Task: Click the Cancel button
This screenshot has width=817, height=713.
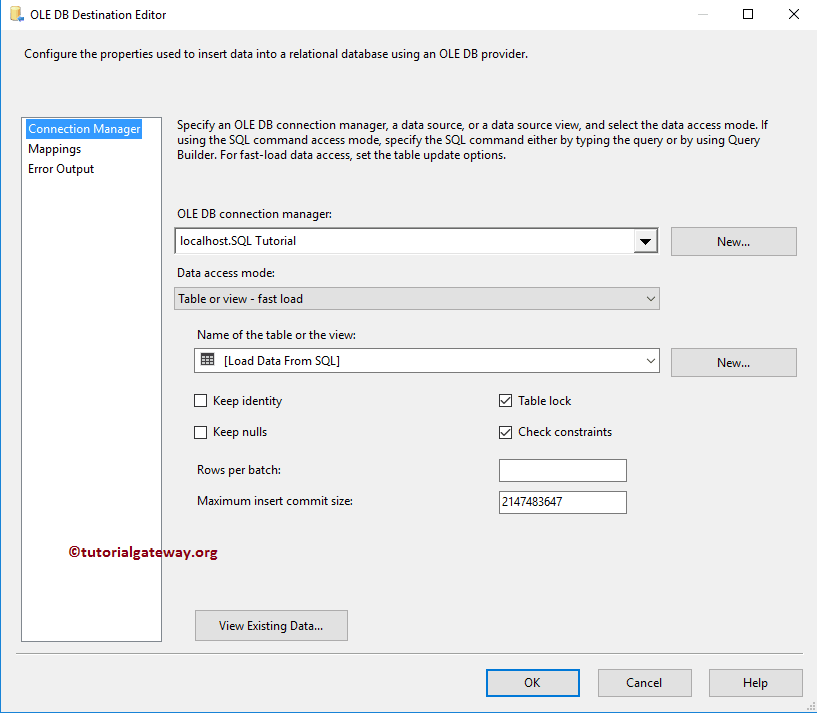Action: click(x=645, y=683)
